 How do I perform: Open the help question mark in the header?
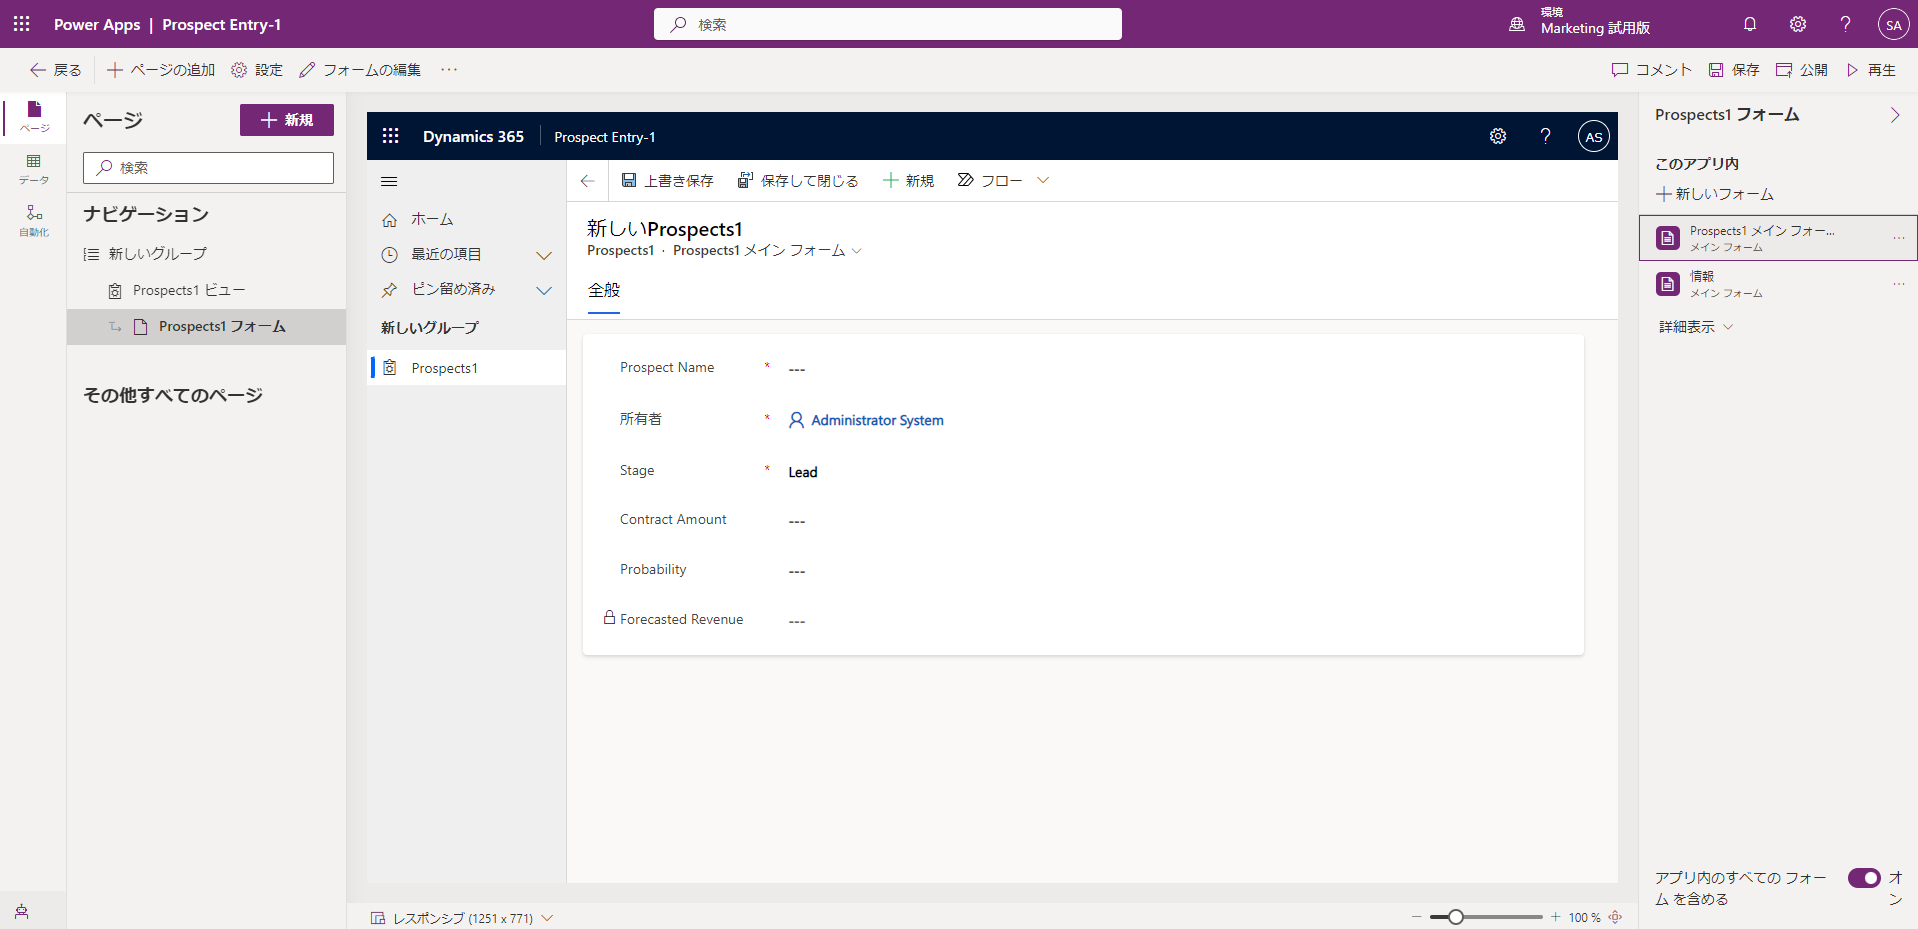(1846, 24)
